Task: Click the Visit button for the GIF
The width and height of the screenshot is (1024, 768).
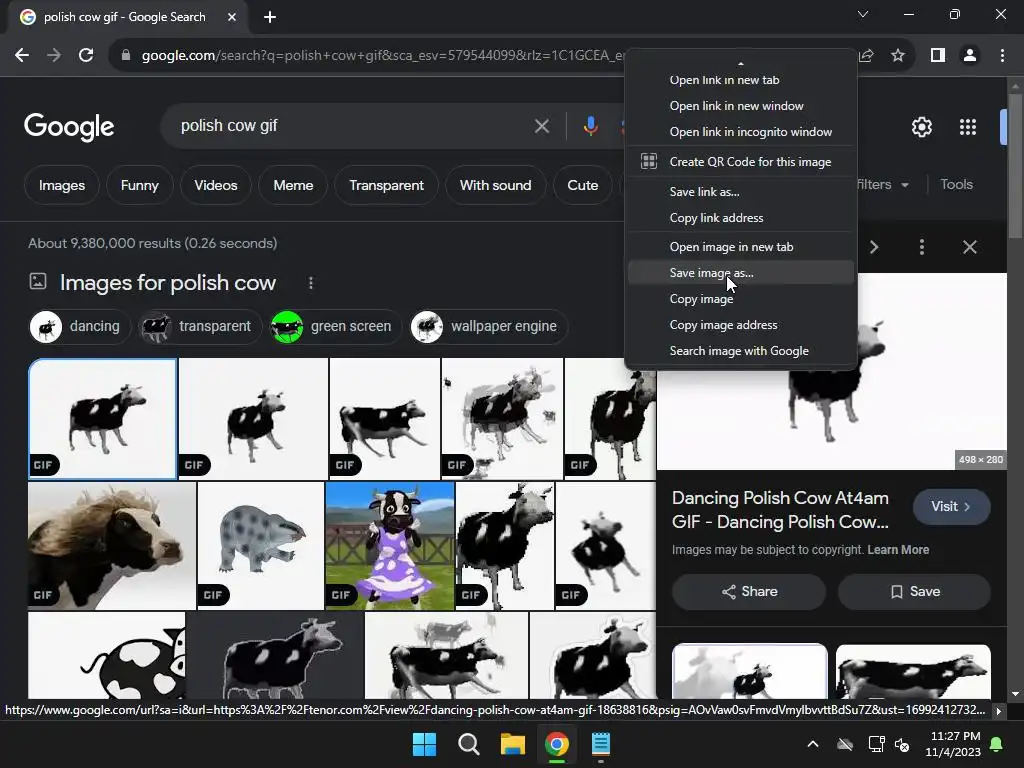Action: tap(951, 507)
